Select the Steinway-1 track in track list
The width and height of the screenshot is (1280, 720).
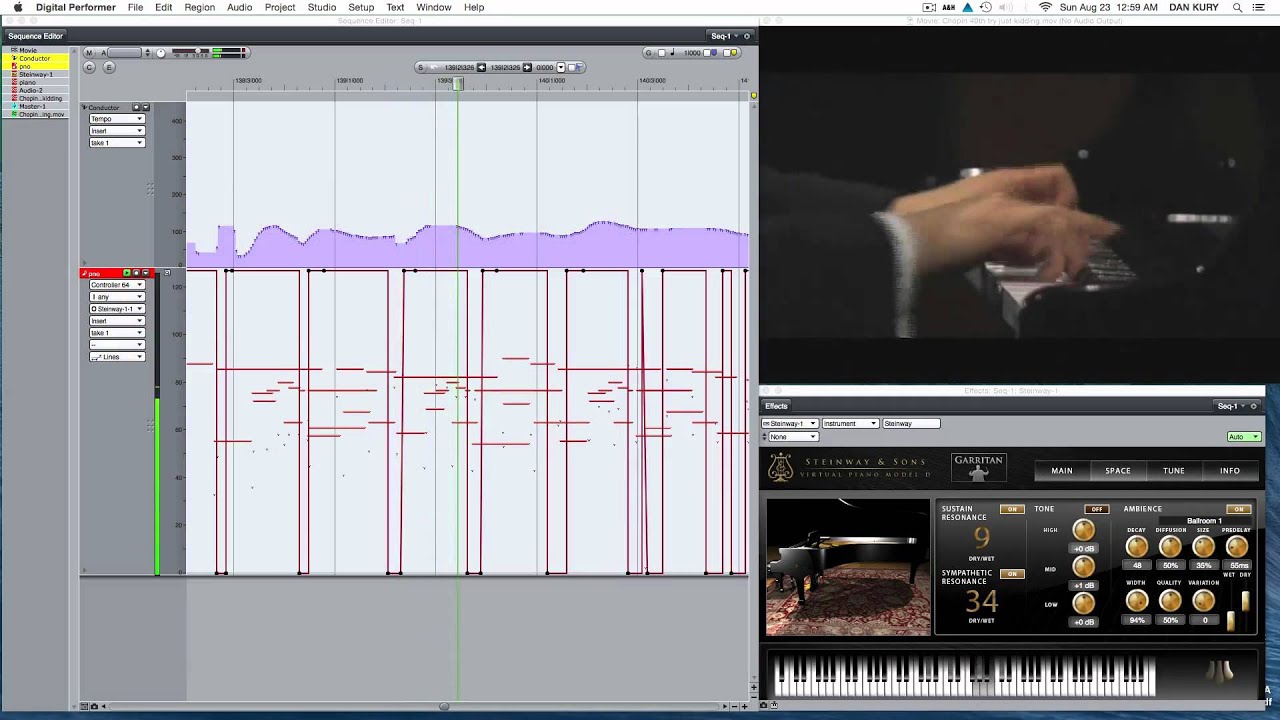pos(36,74)
